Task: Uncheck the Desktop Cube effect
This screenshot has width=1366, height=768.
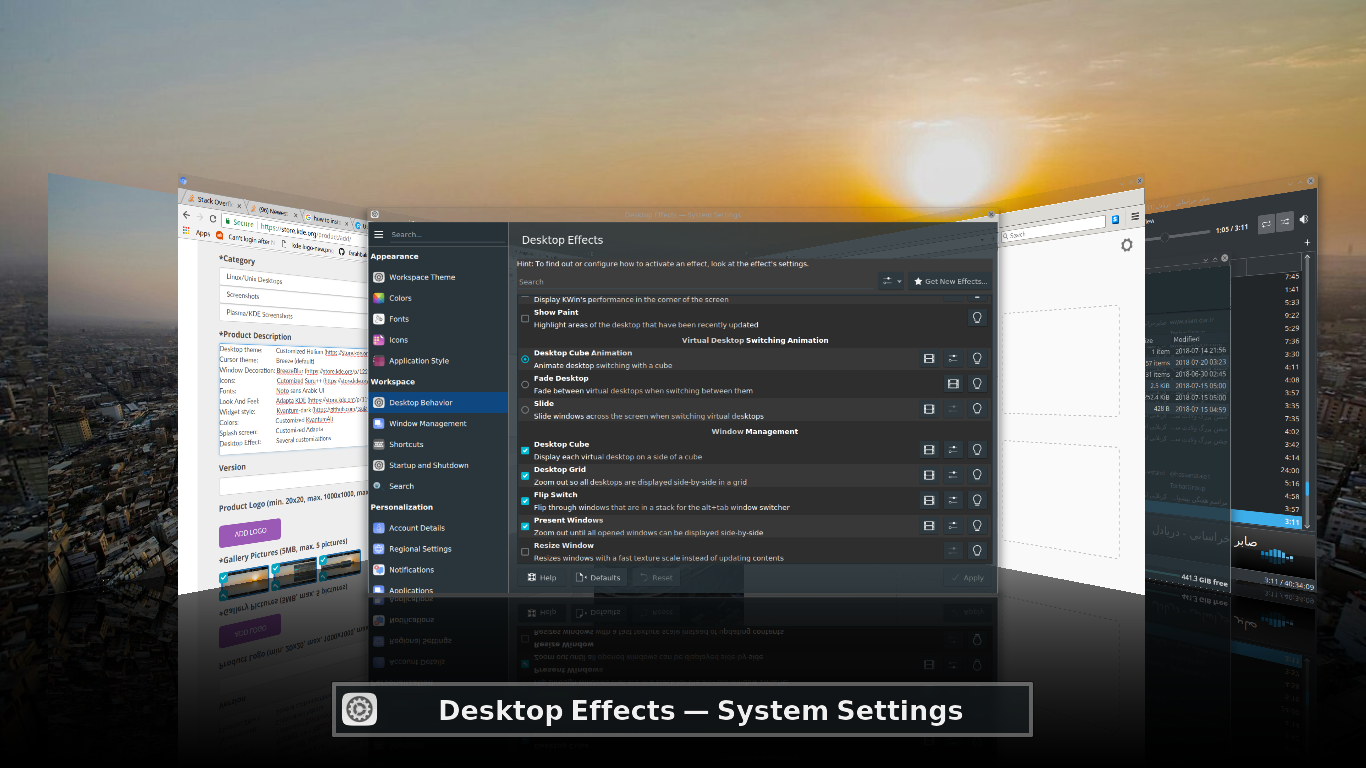Action: [525, 450]
